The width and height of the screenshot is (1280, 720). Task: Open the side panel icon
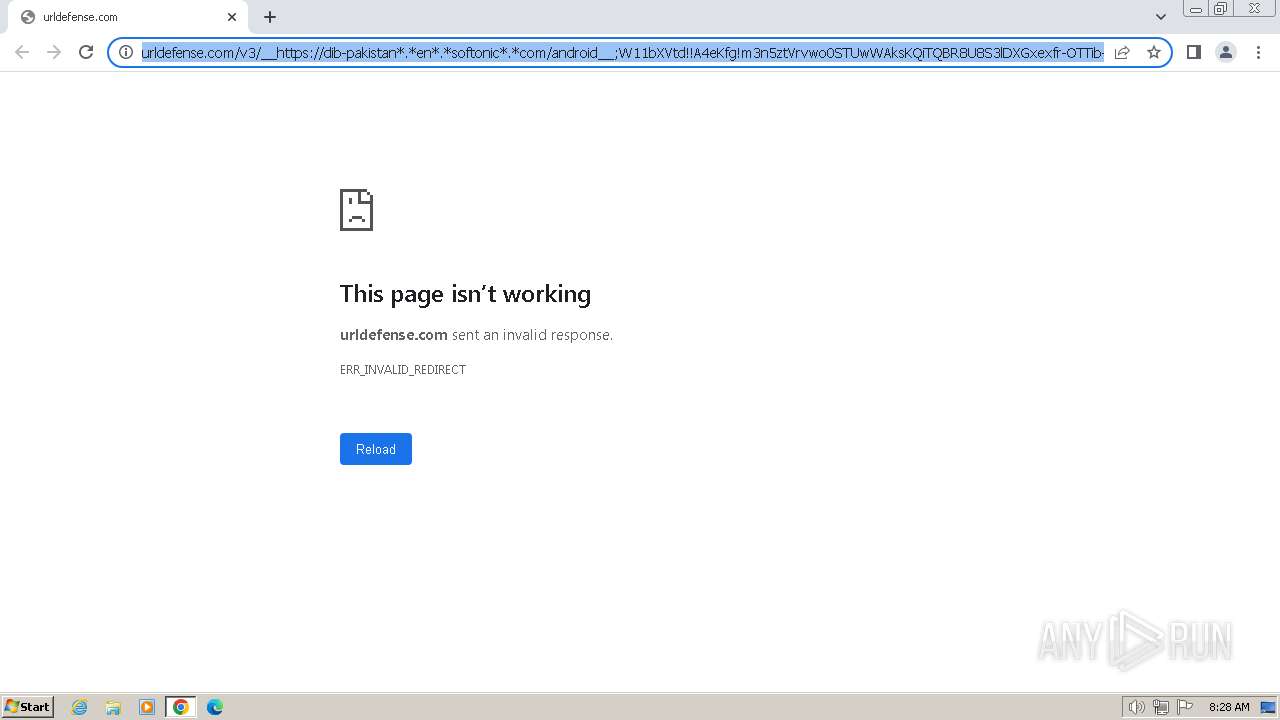tap(1193, 52)
